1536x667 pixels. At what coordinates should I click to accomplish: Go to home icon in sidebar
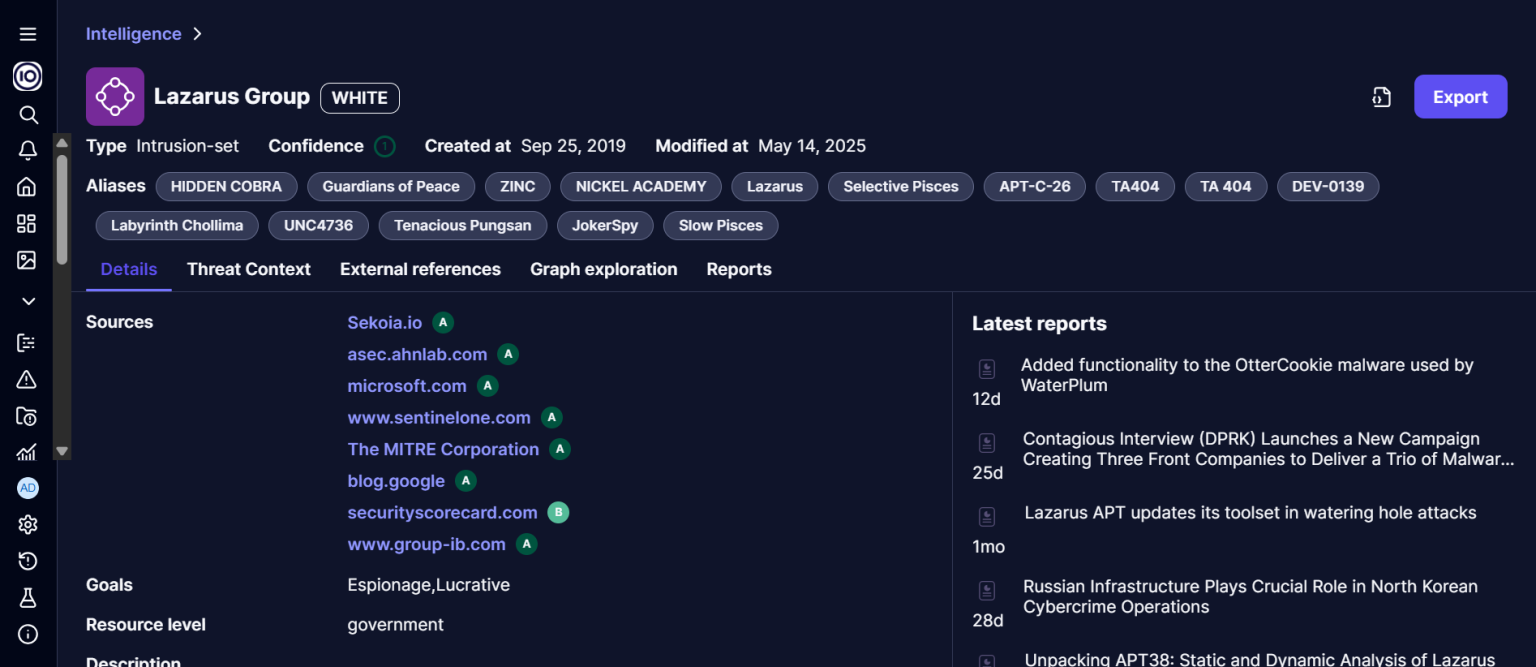[x=27, y=187]
